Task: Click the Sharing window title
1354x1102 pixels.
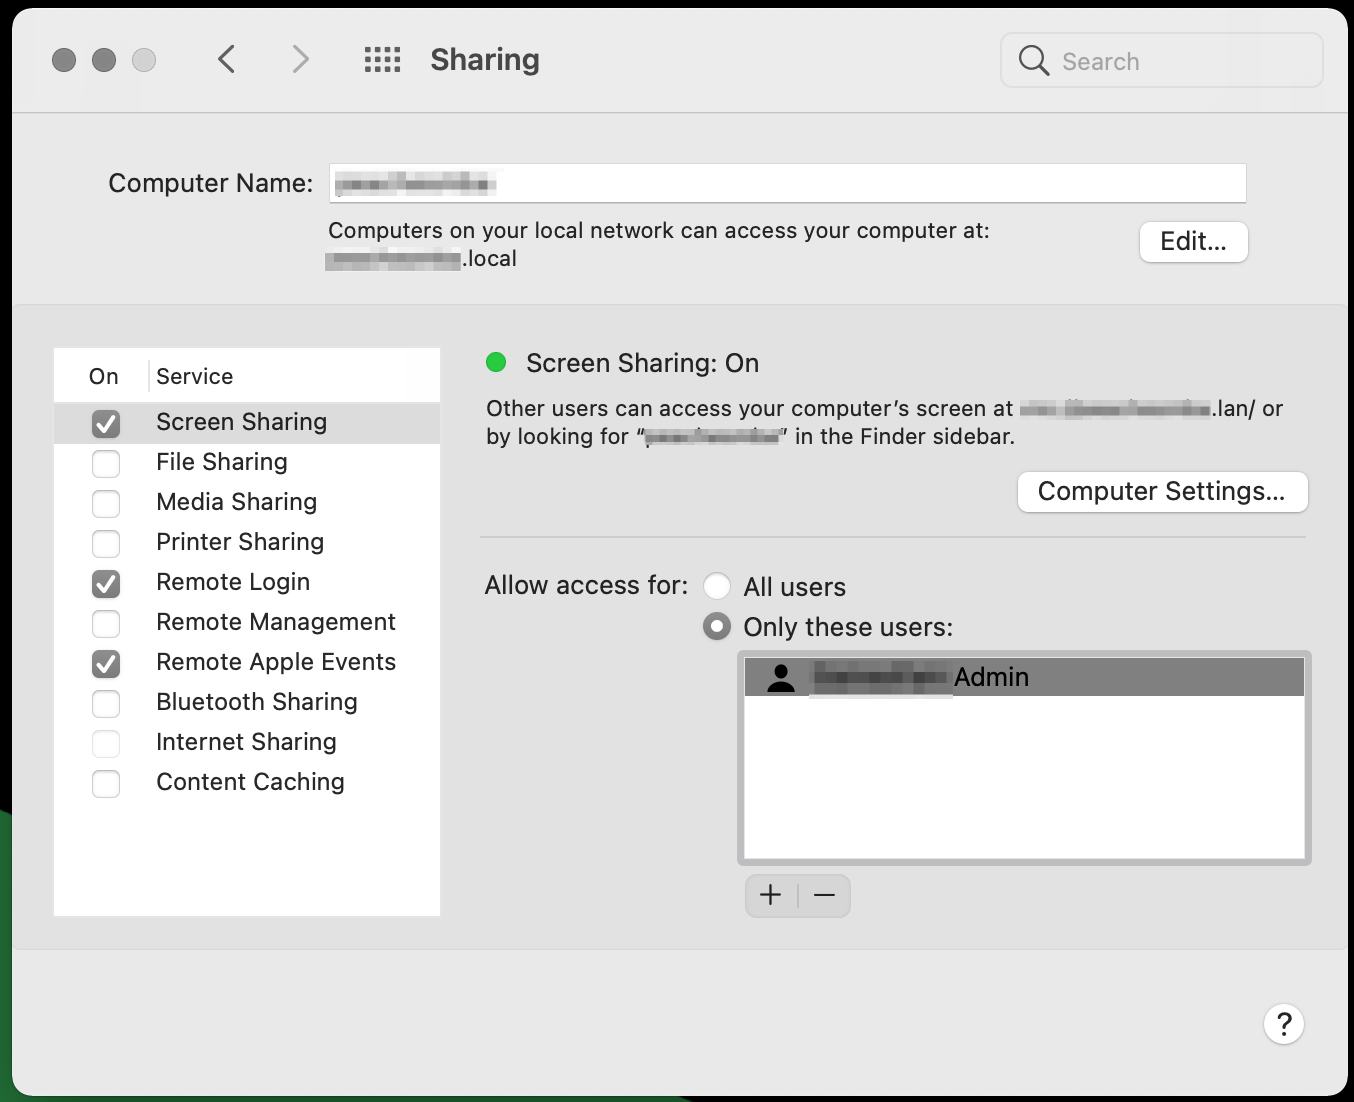Action: pyautogui.click(x=485, y=60)
